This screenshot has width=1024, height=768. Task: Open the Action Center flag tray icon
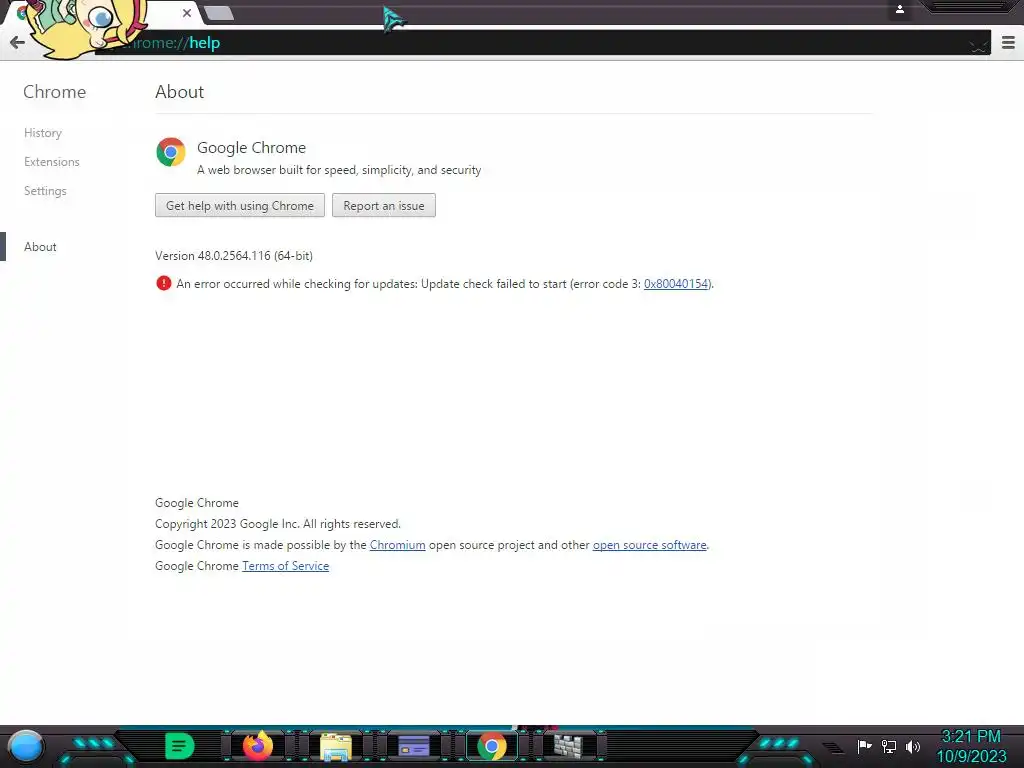click(864, 746)
